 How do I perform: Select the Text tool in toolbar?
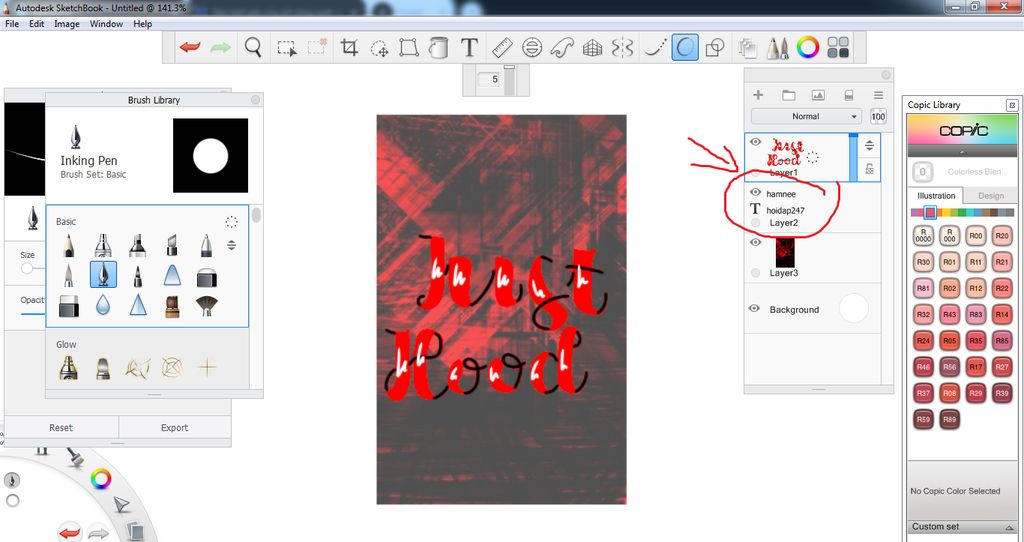[x=469, y=48]
